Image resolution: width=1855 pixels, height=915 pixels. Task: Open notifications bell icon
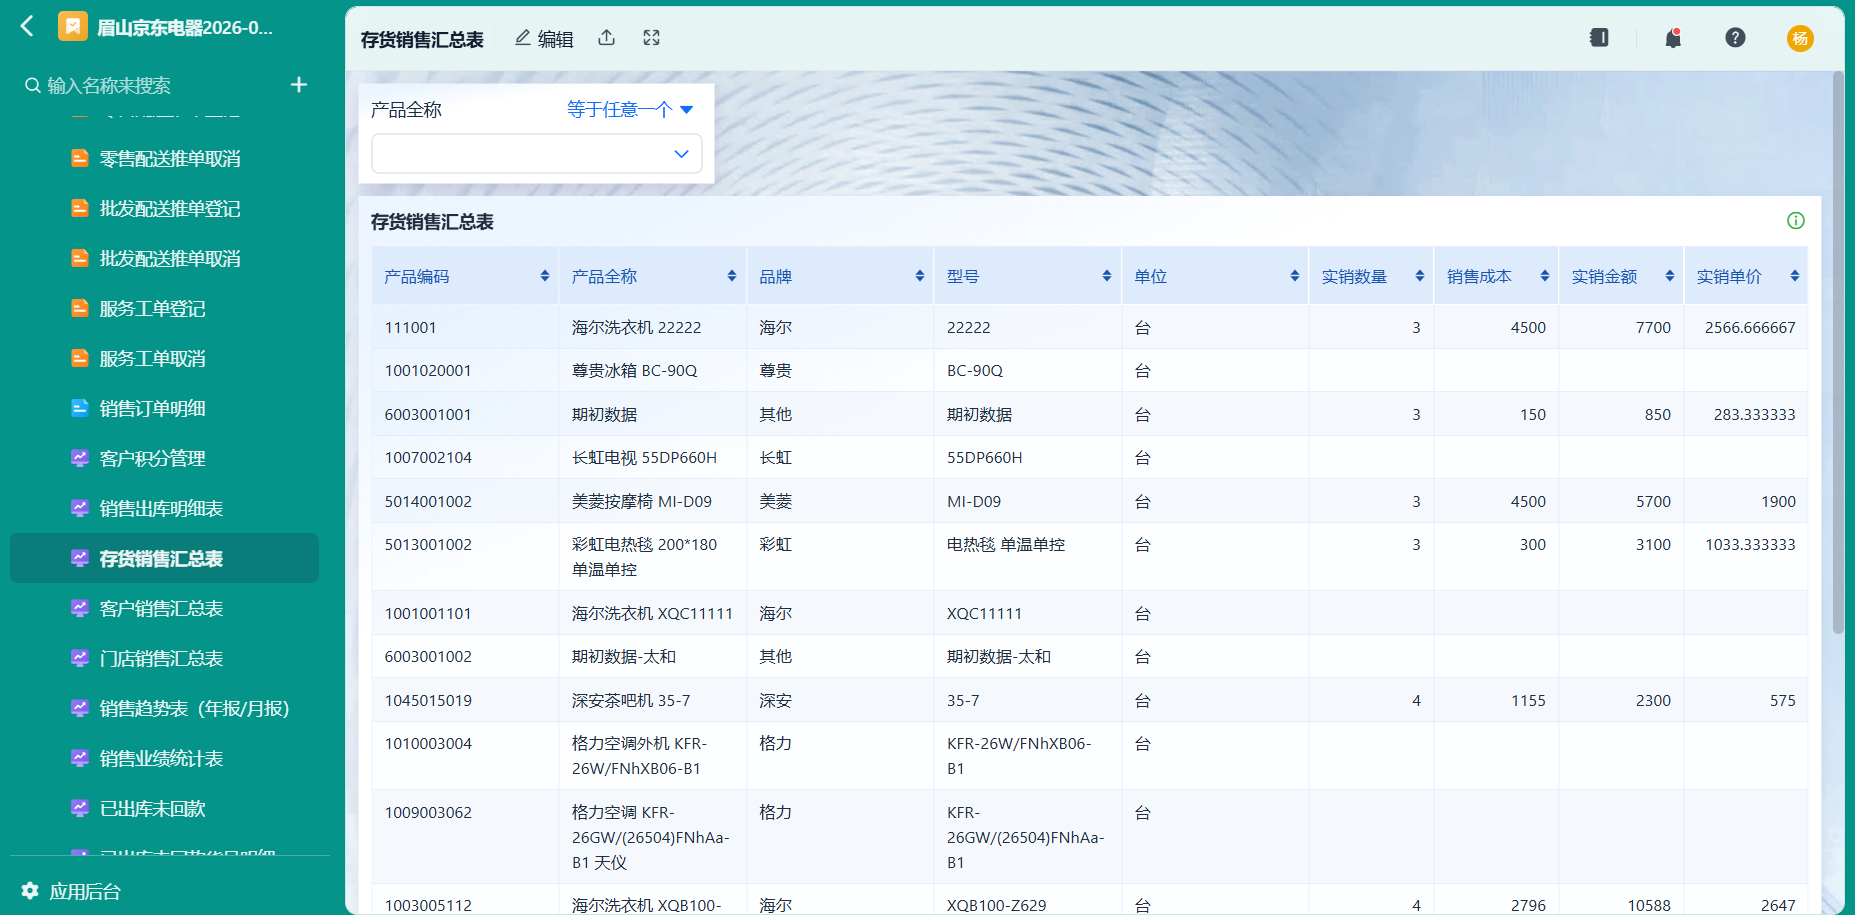1673,38
